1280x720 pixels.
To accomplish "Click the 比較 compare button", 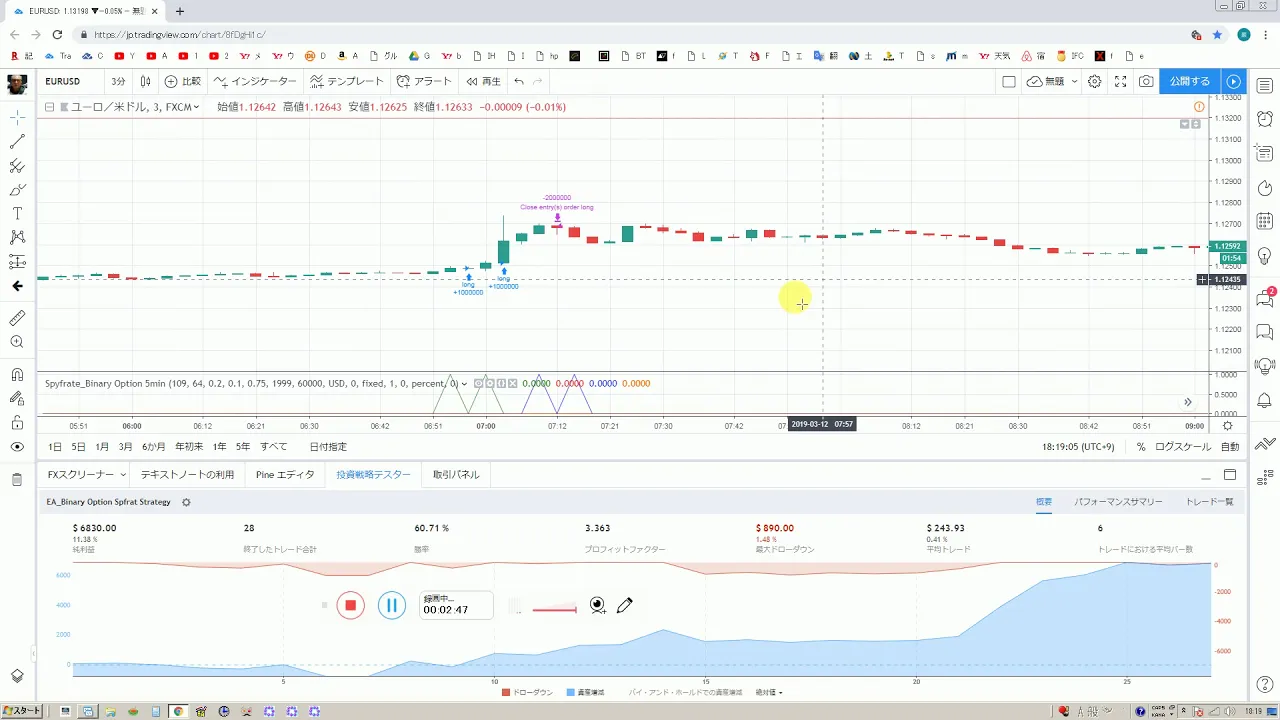I will click(183, 81).
